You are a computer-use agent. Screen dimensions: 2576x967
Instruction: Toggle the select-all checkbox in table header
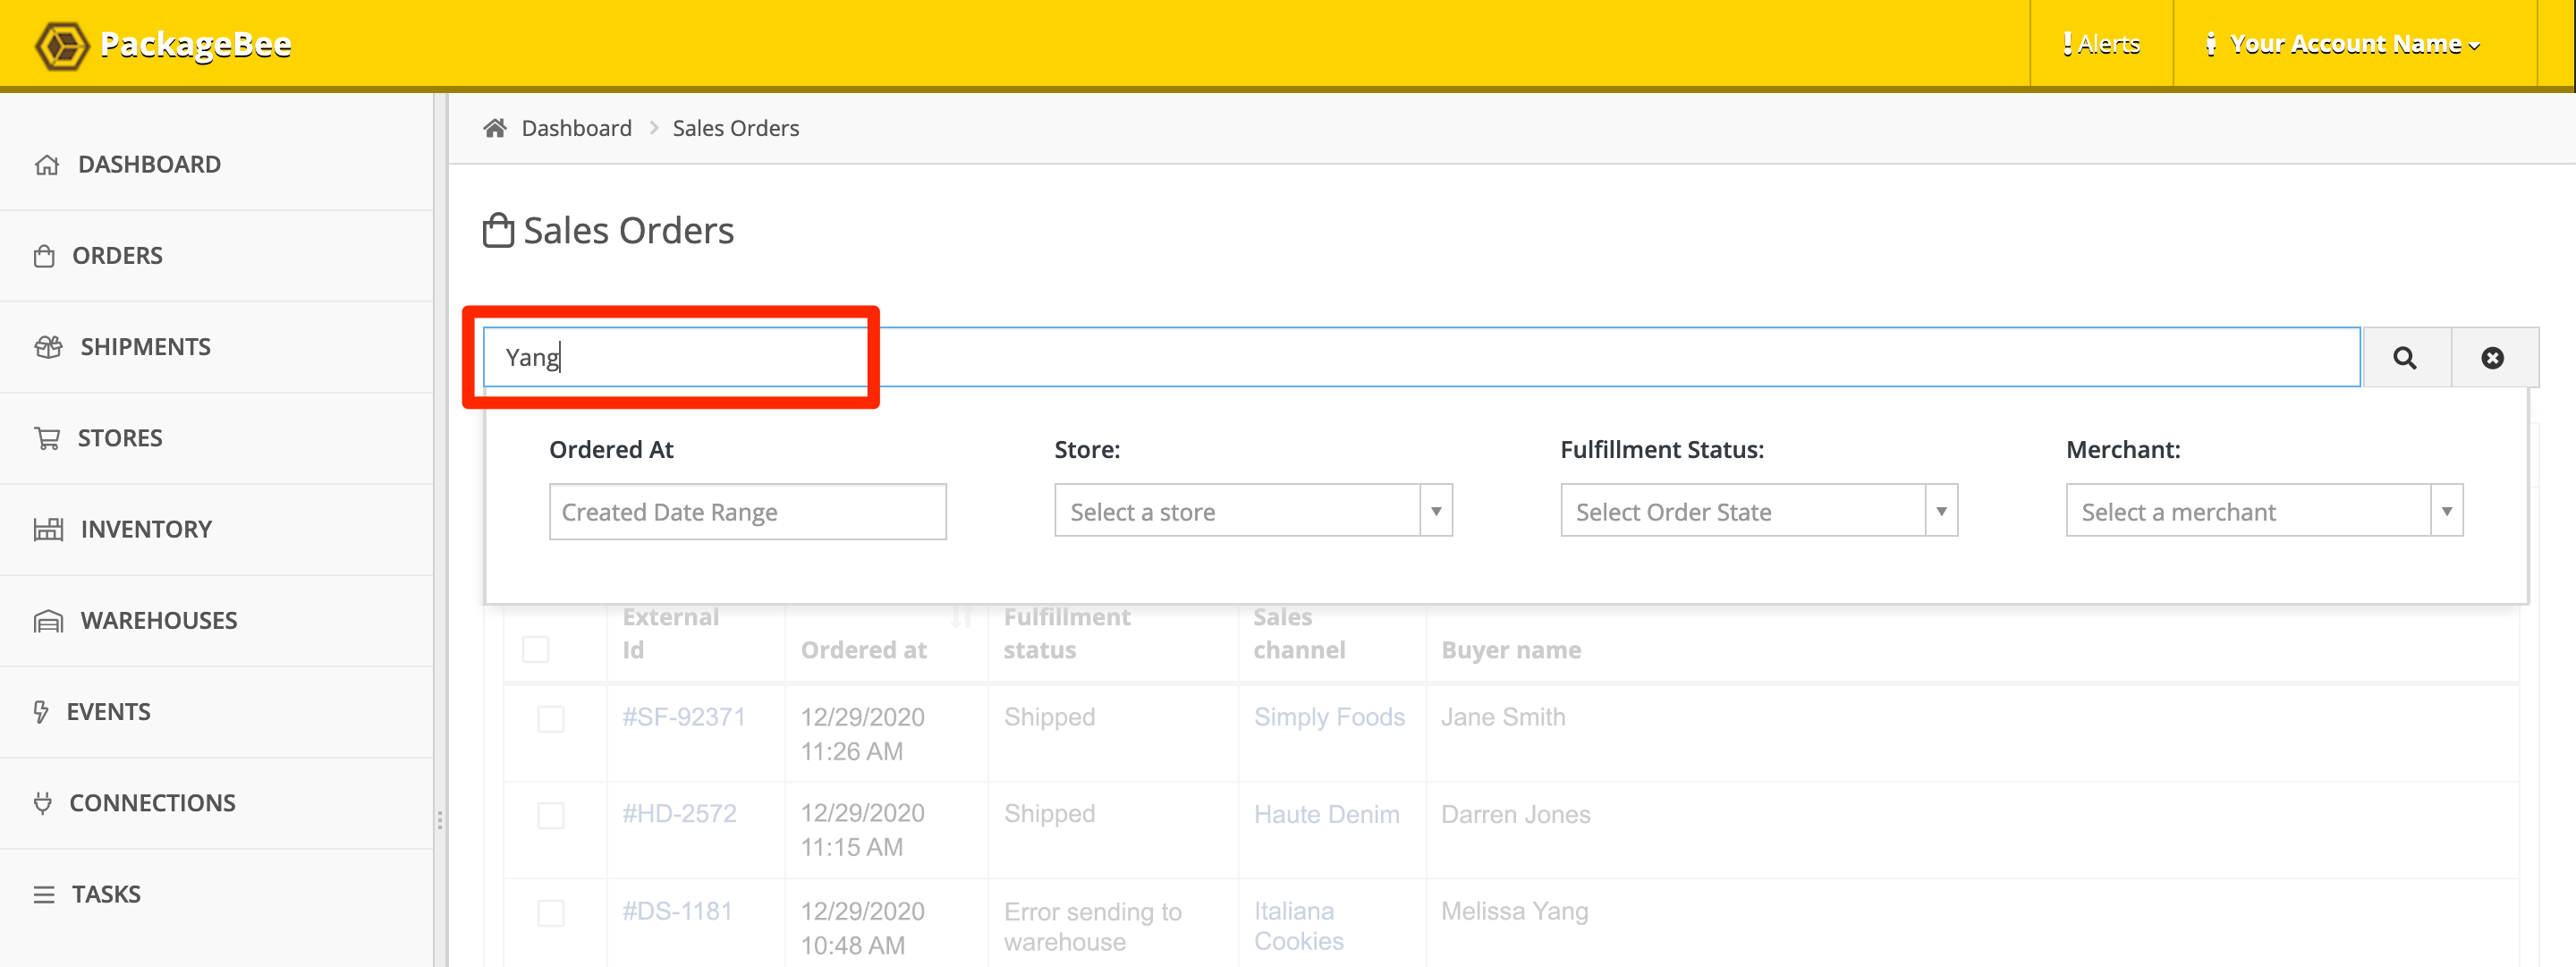coord(536,649)
